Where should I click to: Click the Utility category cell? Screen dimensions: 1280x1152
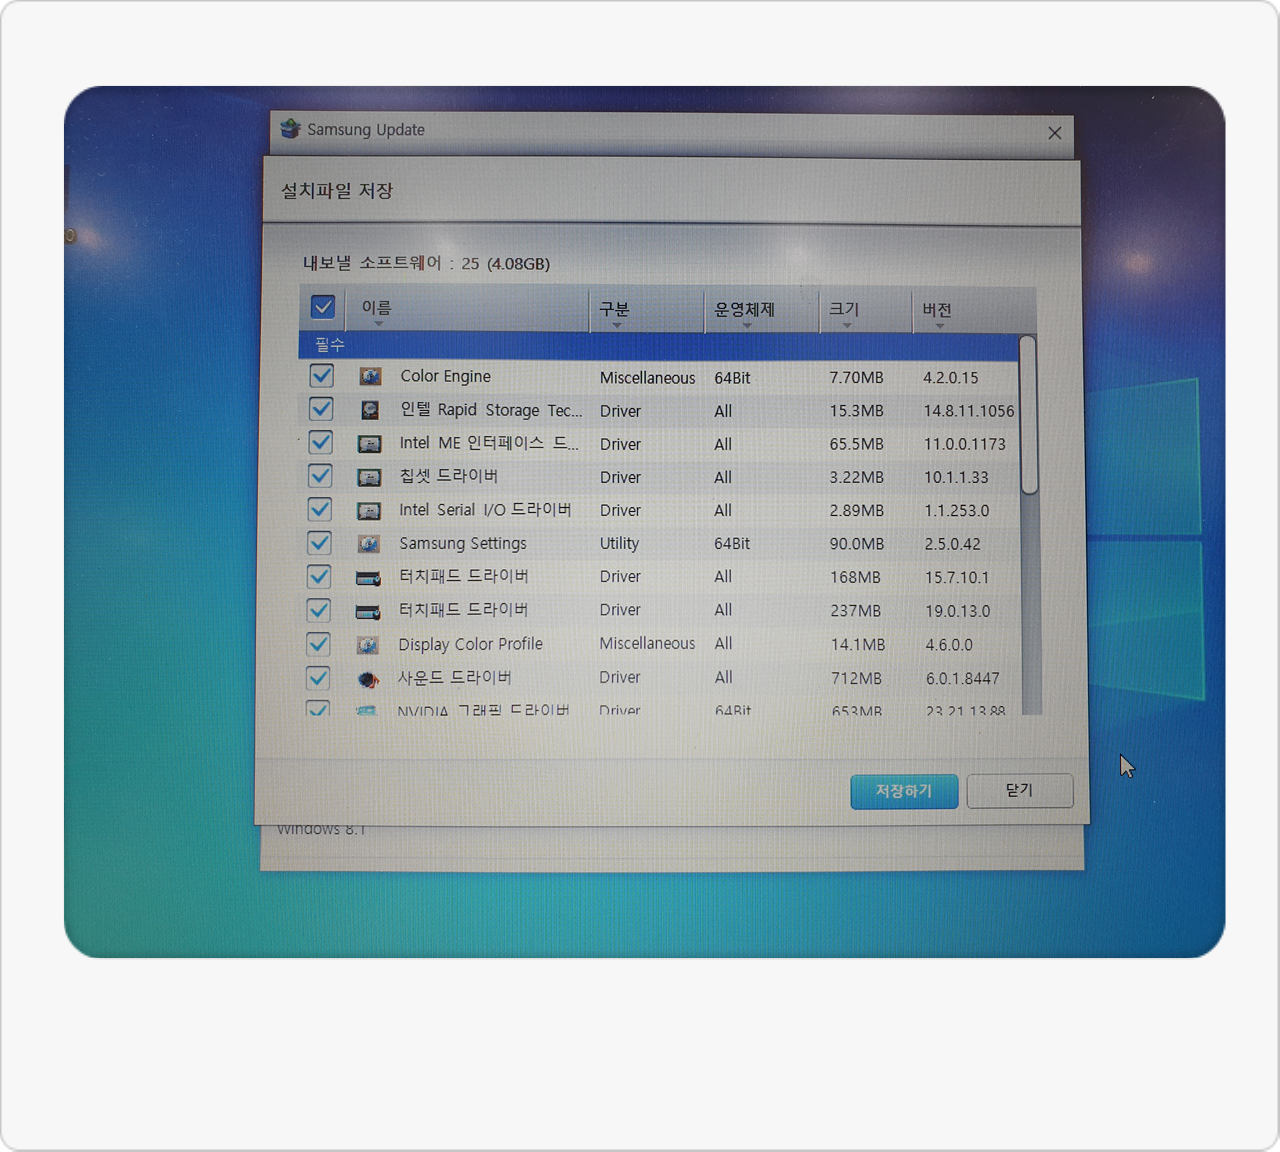620,543
